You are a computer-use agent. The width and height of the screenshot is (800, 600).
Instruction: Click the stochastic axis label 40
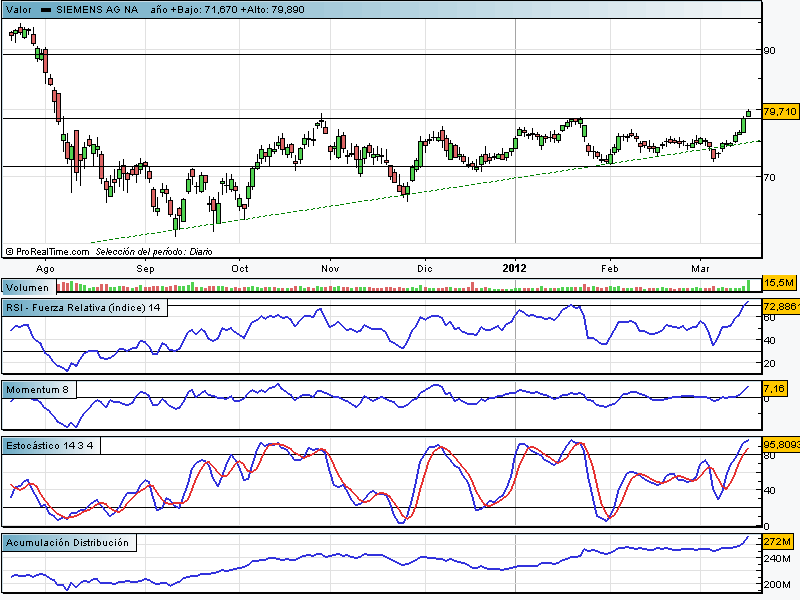(769, 491)
